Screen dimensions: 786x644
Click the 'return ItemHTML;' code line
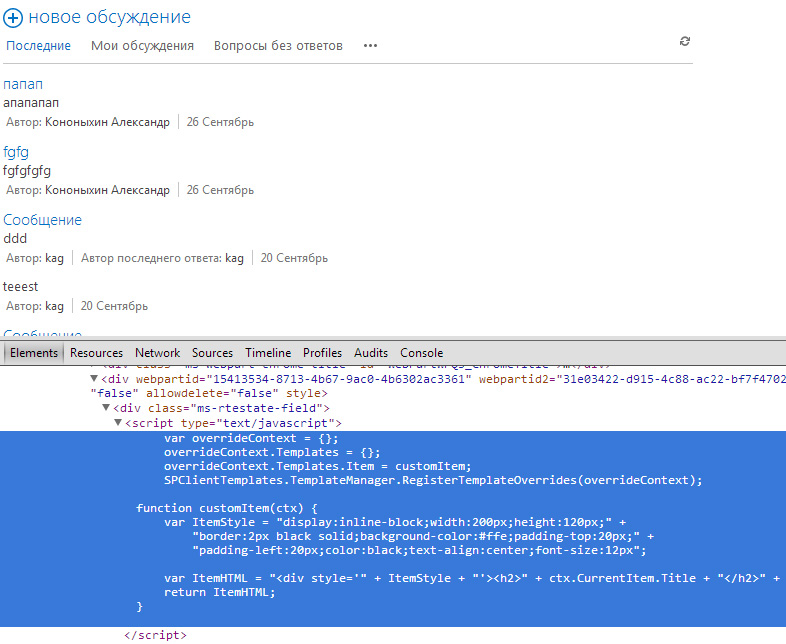point(220,592)
